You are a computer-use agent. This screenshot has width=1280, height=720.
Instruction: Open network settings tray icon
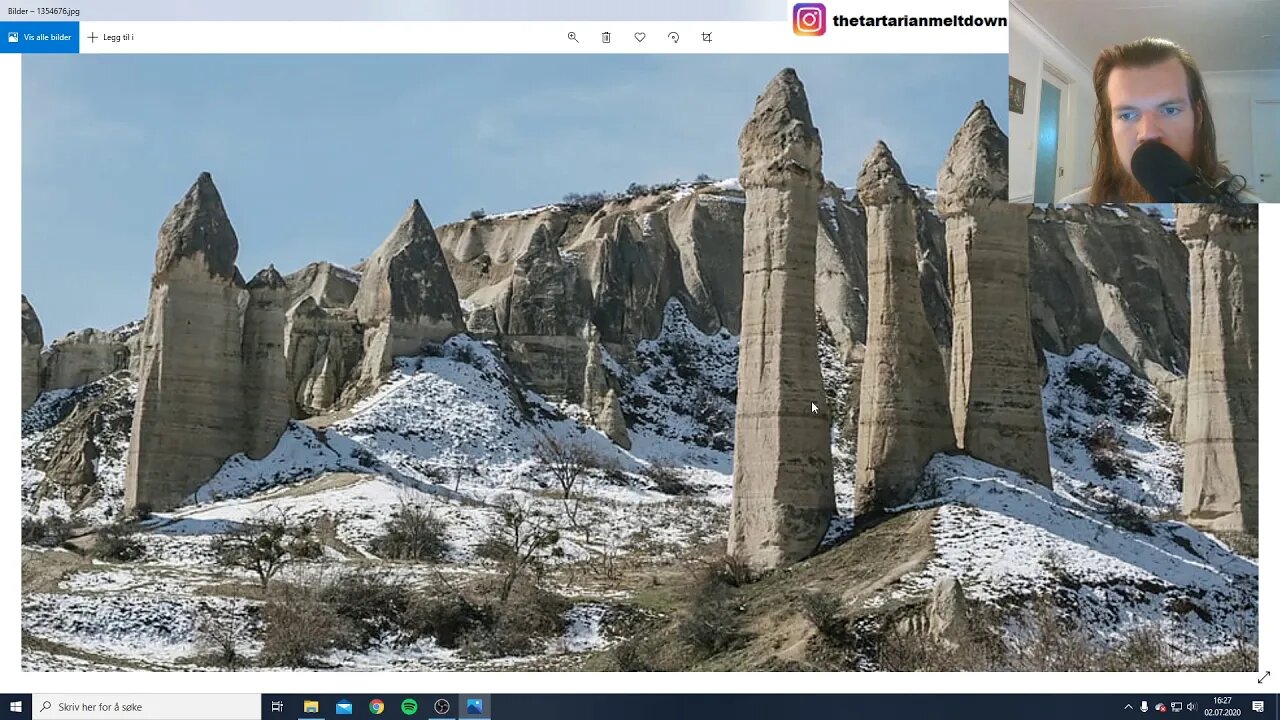click(1176, 707)
